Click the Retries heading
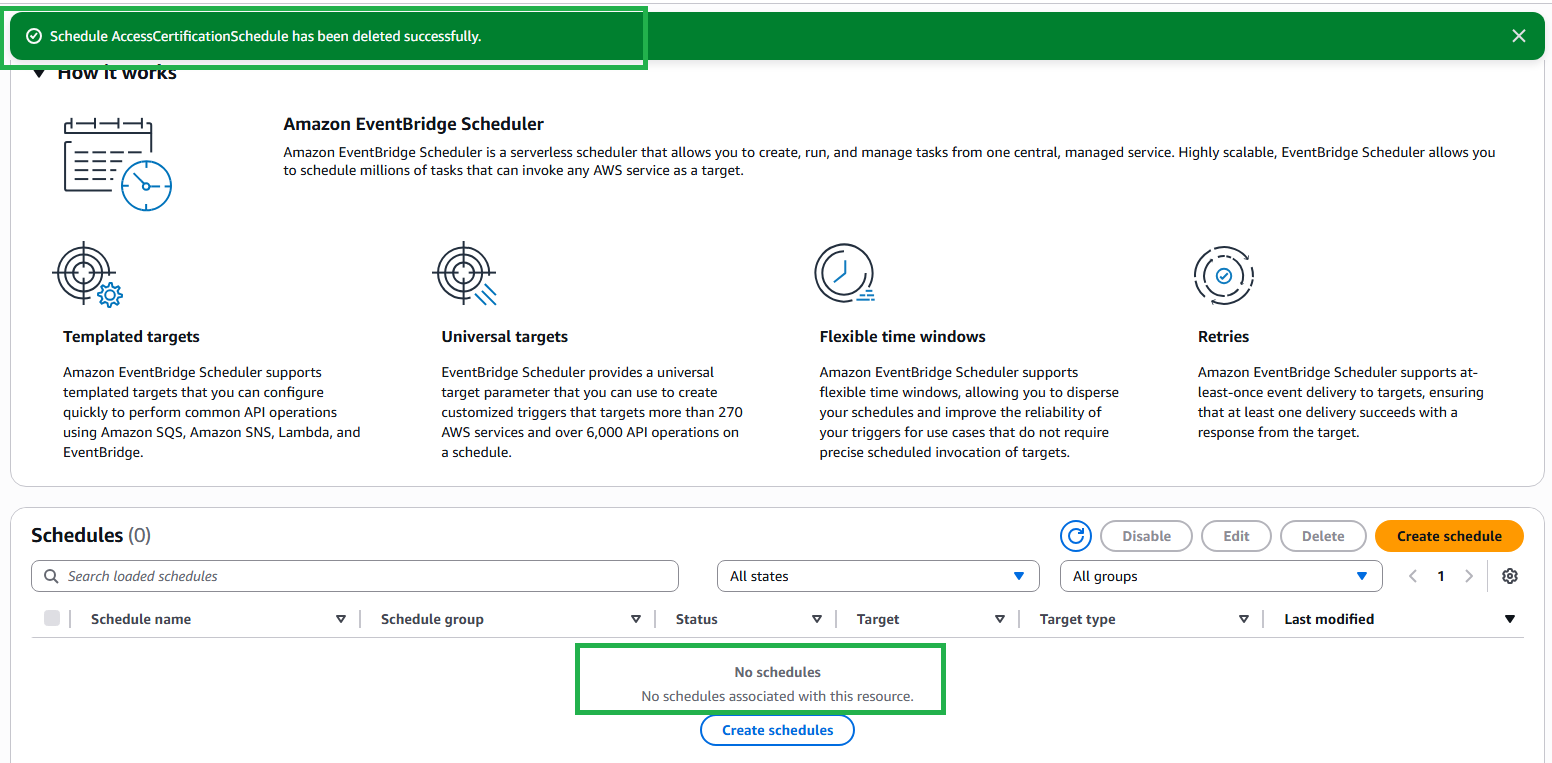Viewport: 1552px width, 763px height. 1224,337
